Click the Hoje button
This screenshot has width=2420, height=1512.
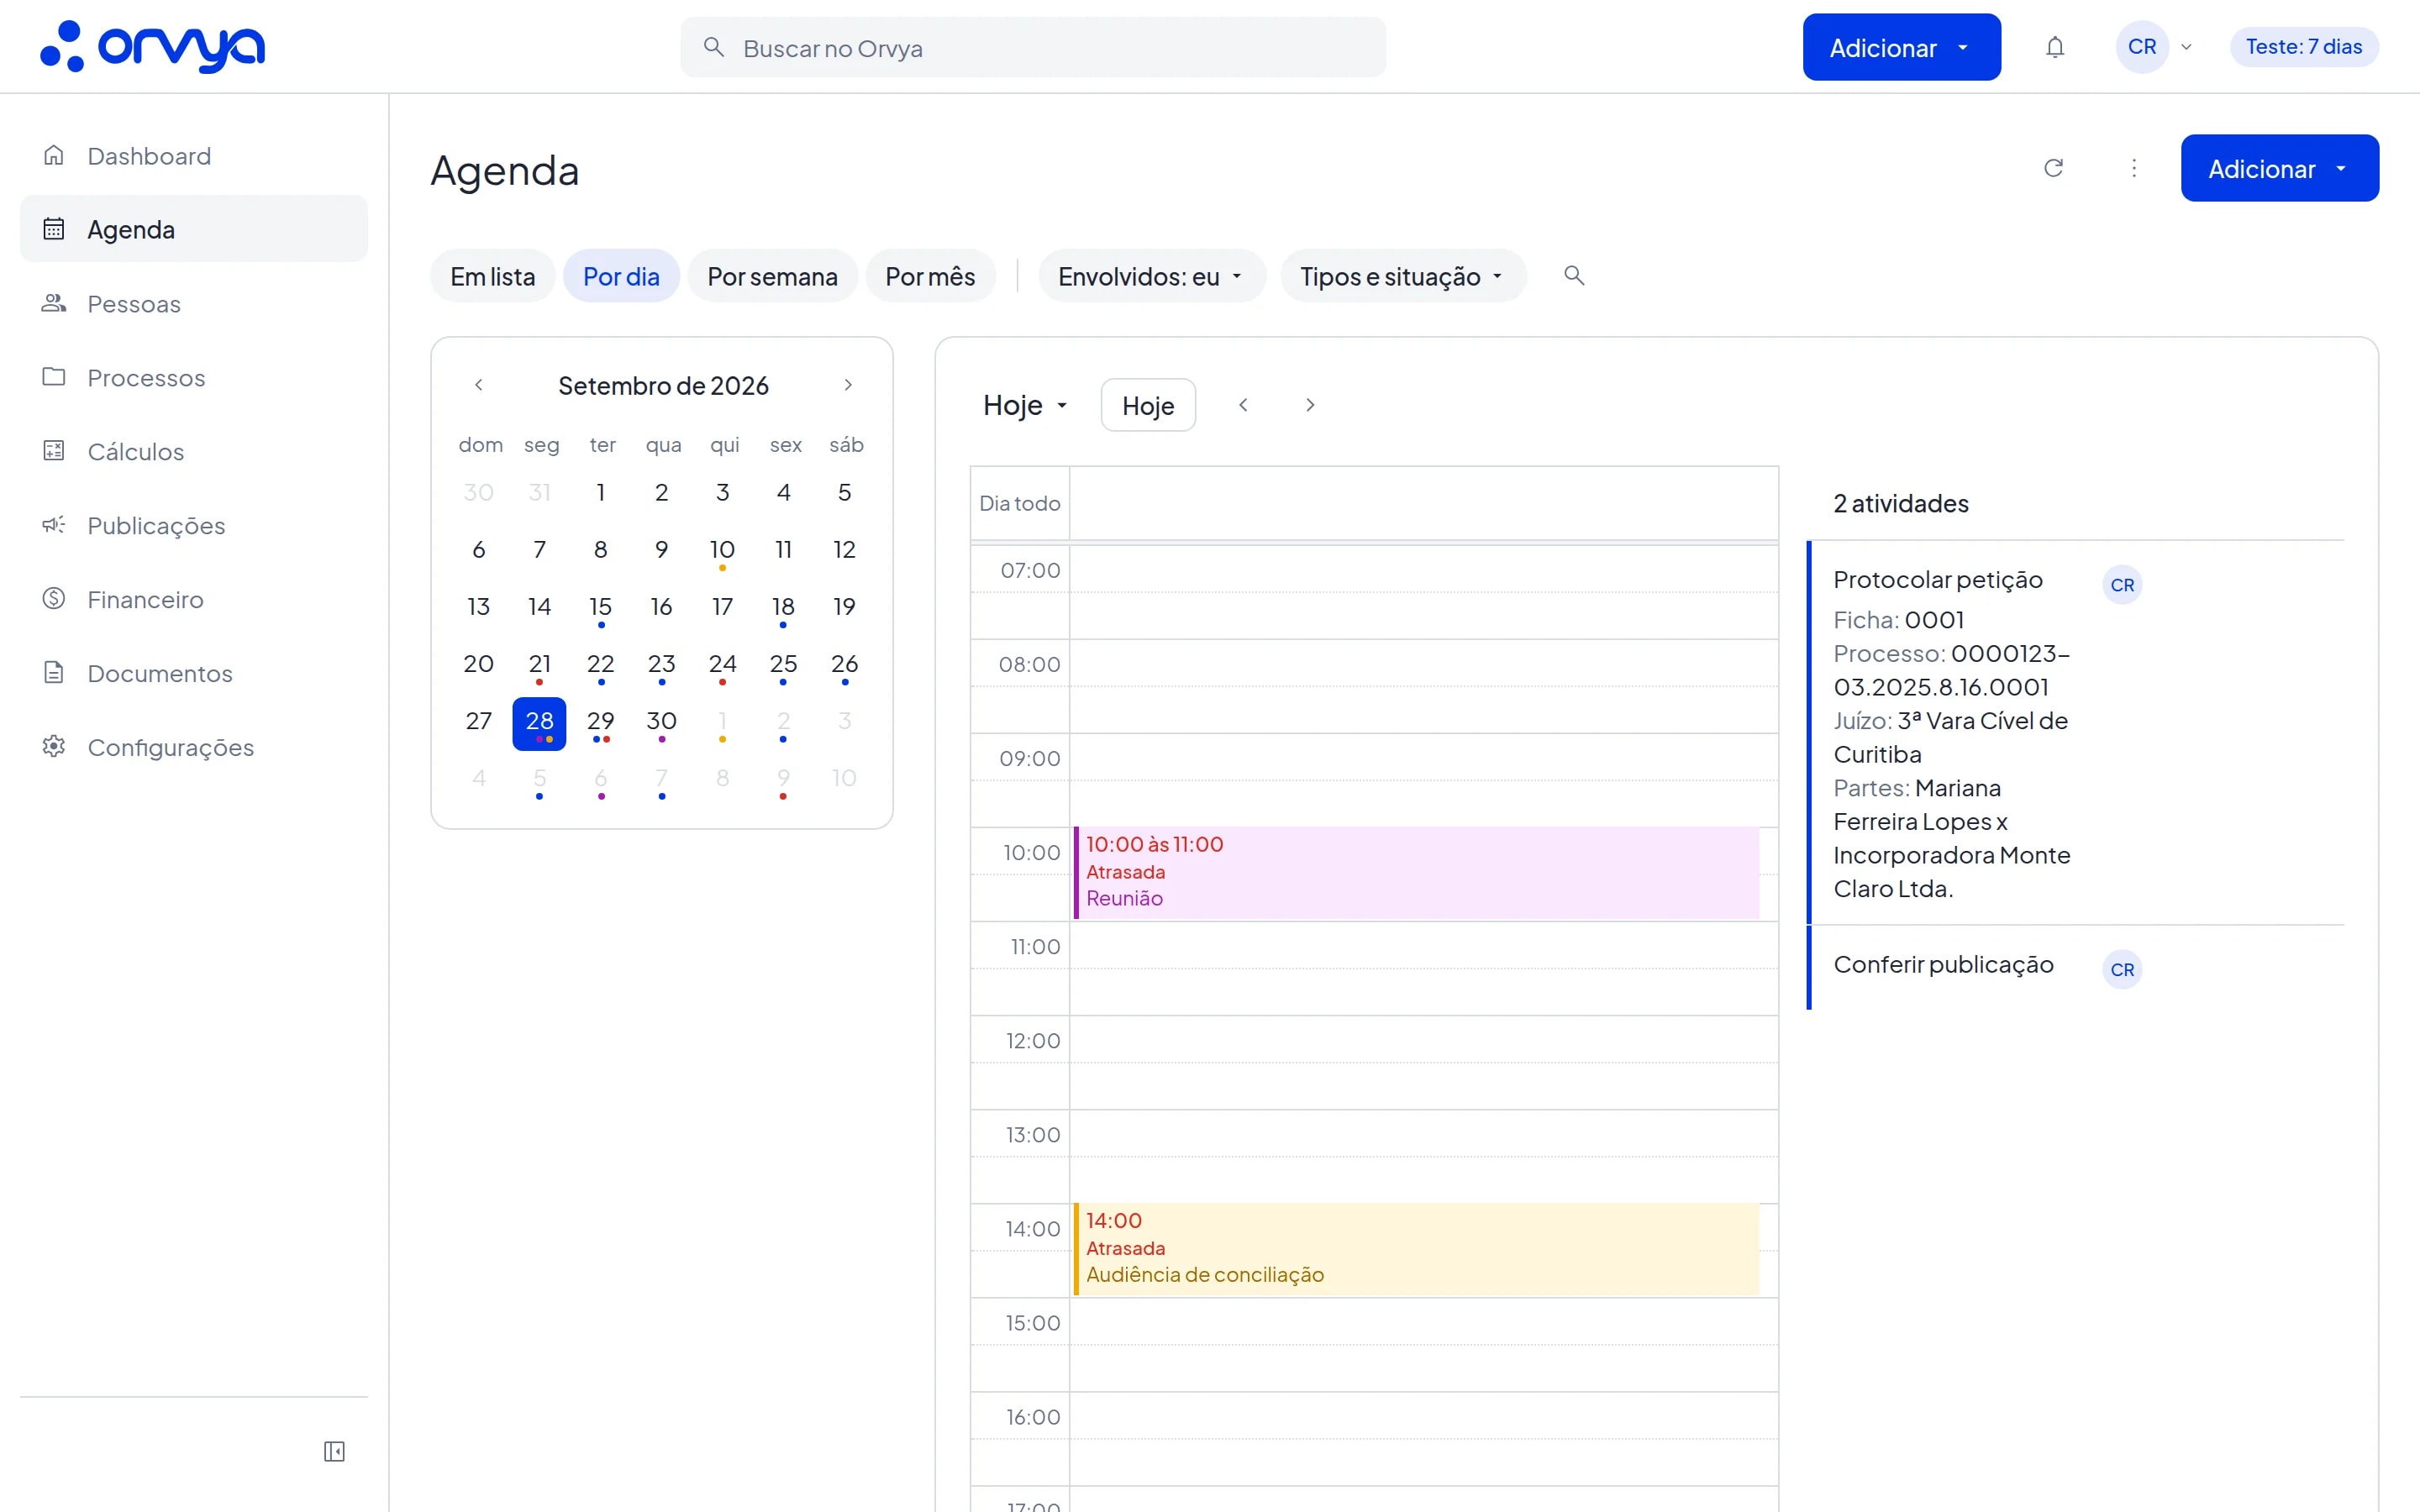(1148, 405)
